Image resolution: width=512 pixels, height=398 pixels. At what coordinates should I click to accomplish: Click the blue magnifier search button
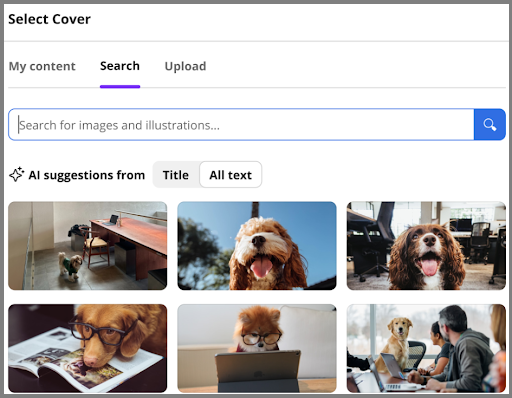(x=490, y=125)
